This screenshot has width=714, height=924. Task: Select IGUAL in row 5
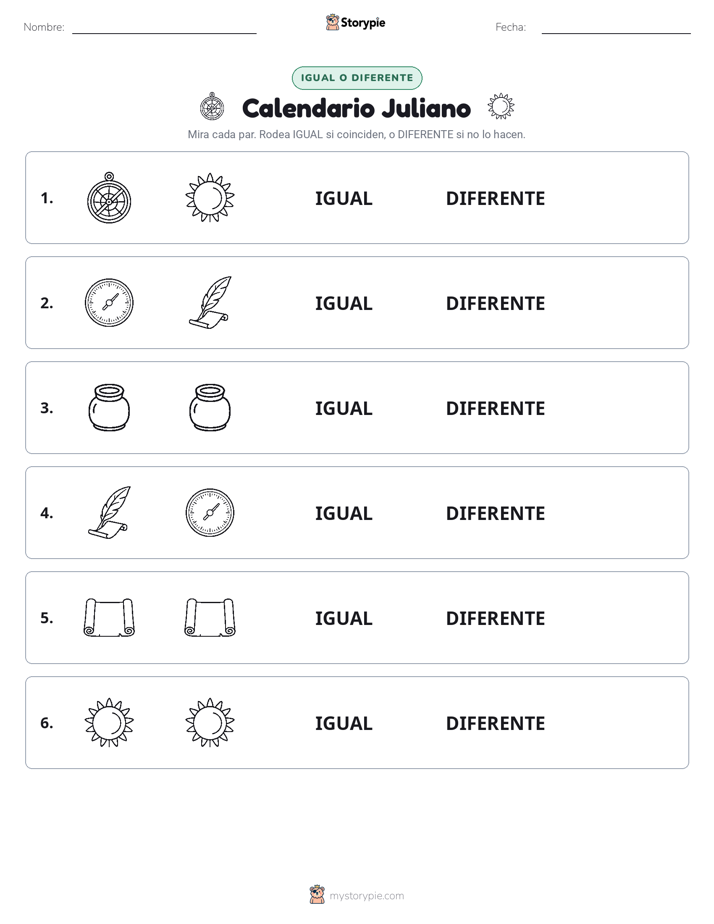pyautogui.click(x=343, y=618)
